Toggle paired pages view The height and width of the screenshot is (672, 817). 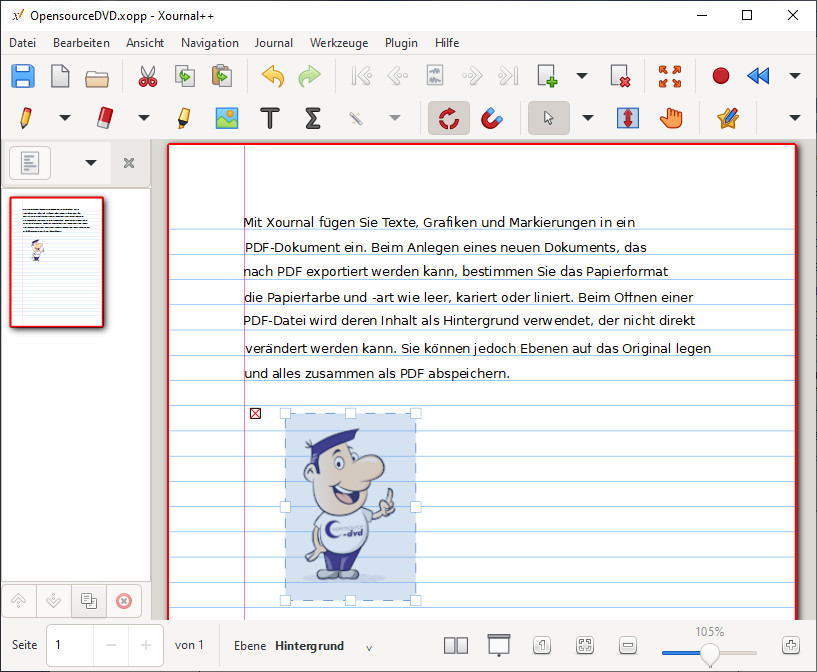point(455,645)
